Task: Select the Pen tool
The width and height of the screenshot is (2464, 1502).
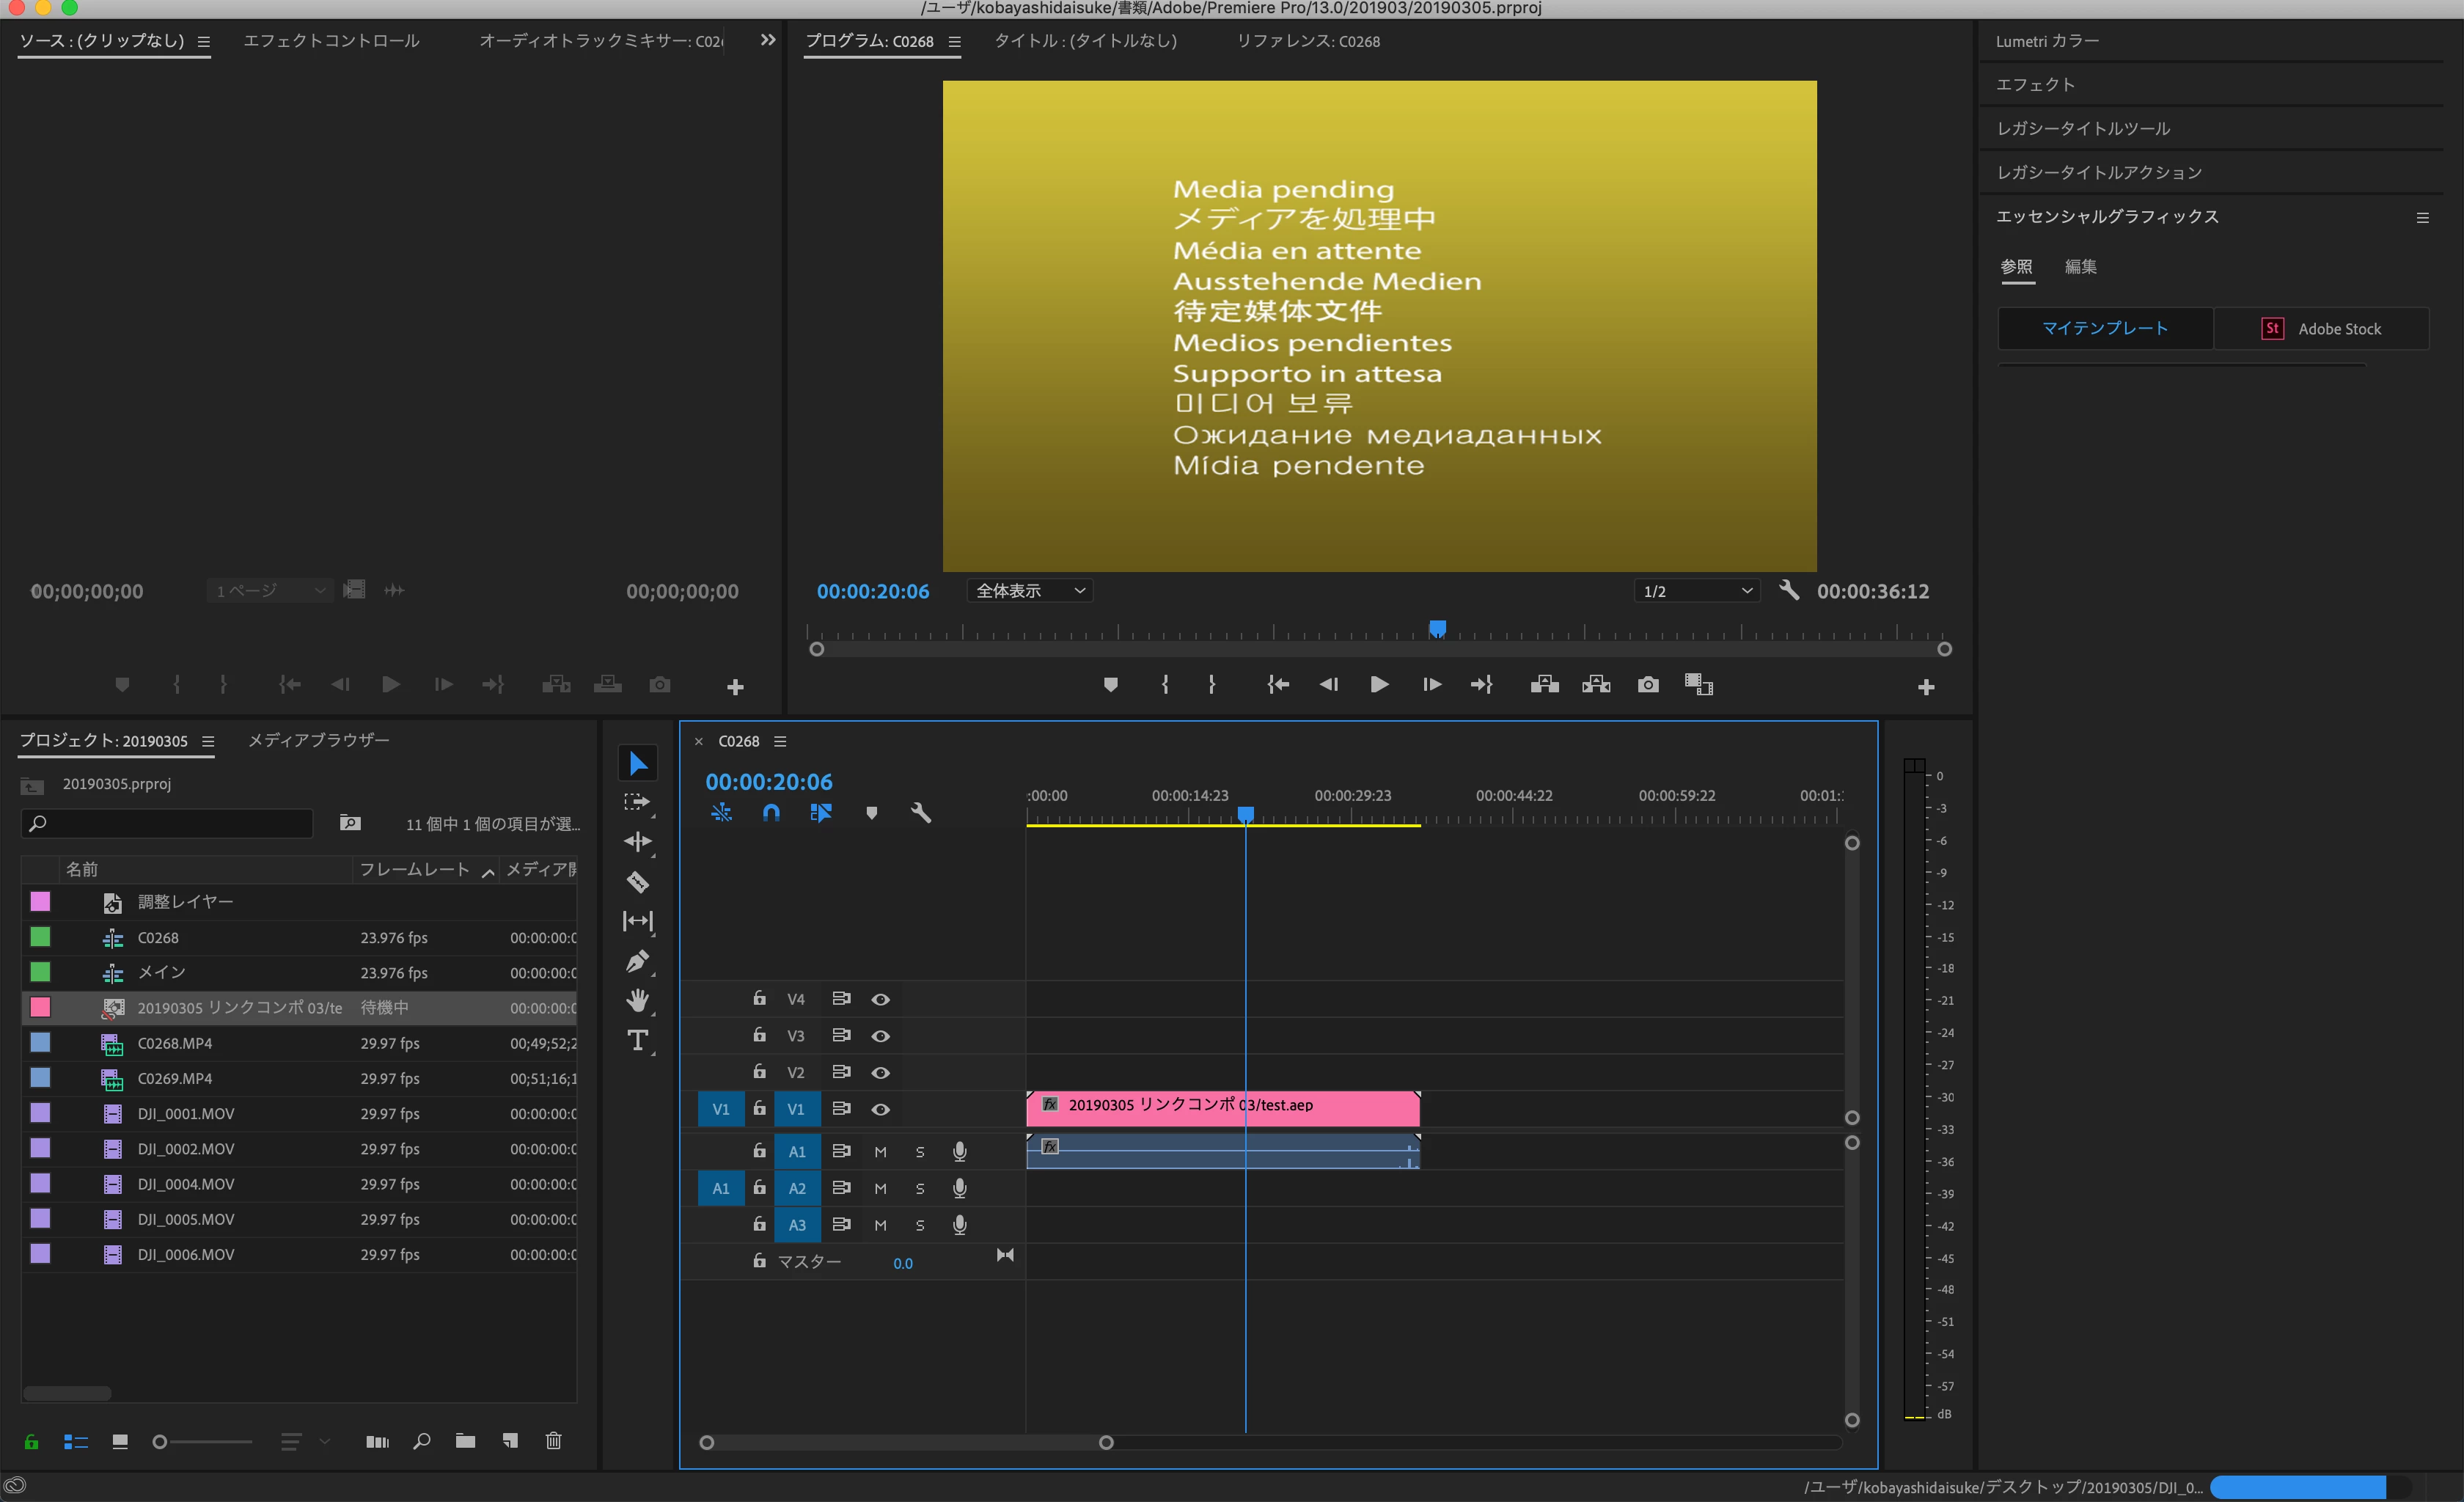Action: pos(637,962)
